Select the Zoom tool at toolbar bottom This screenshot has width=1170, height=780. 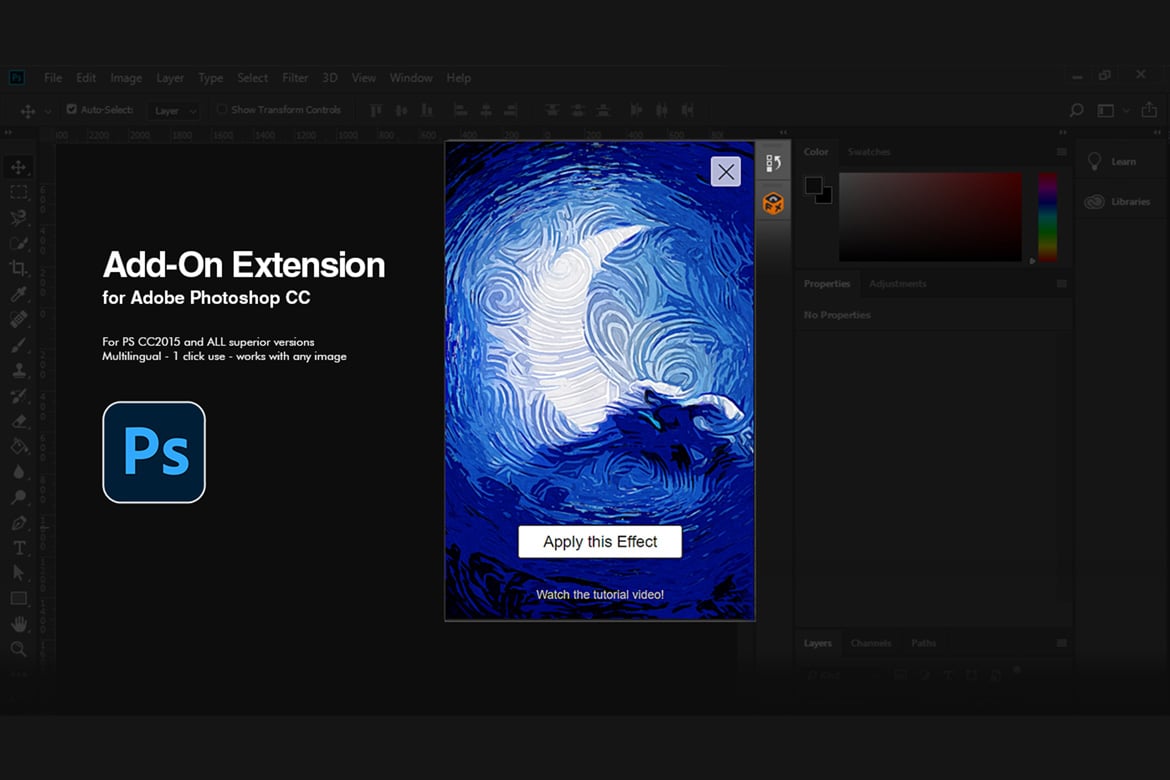point(19,649)
